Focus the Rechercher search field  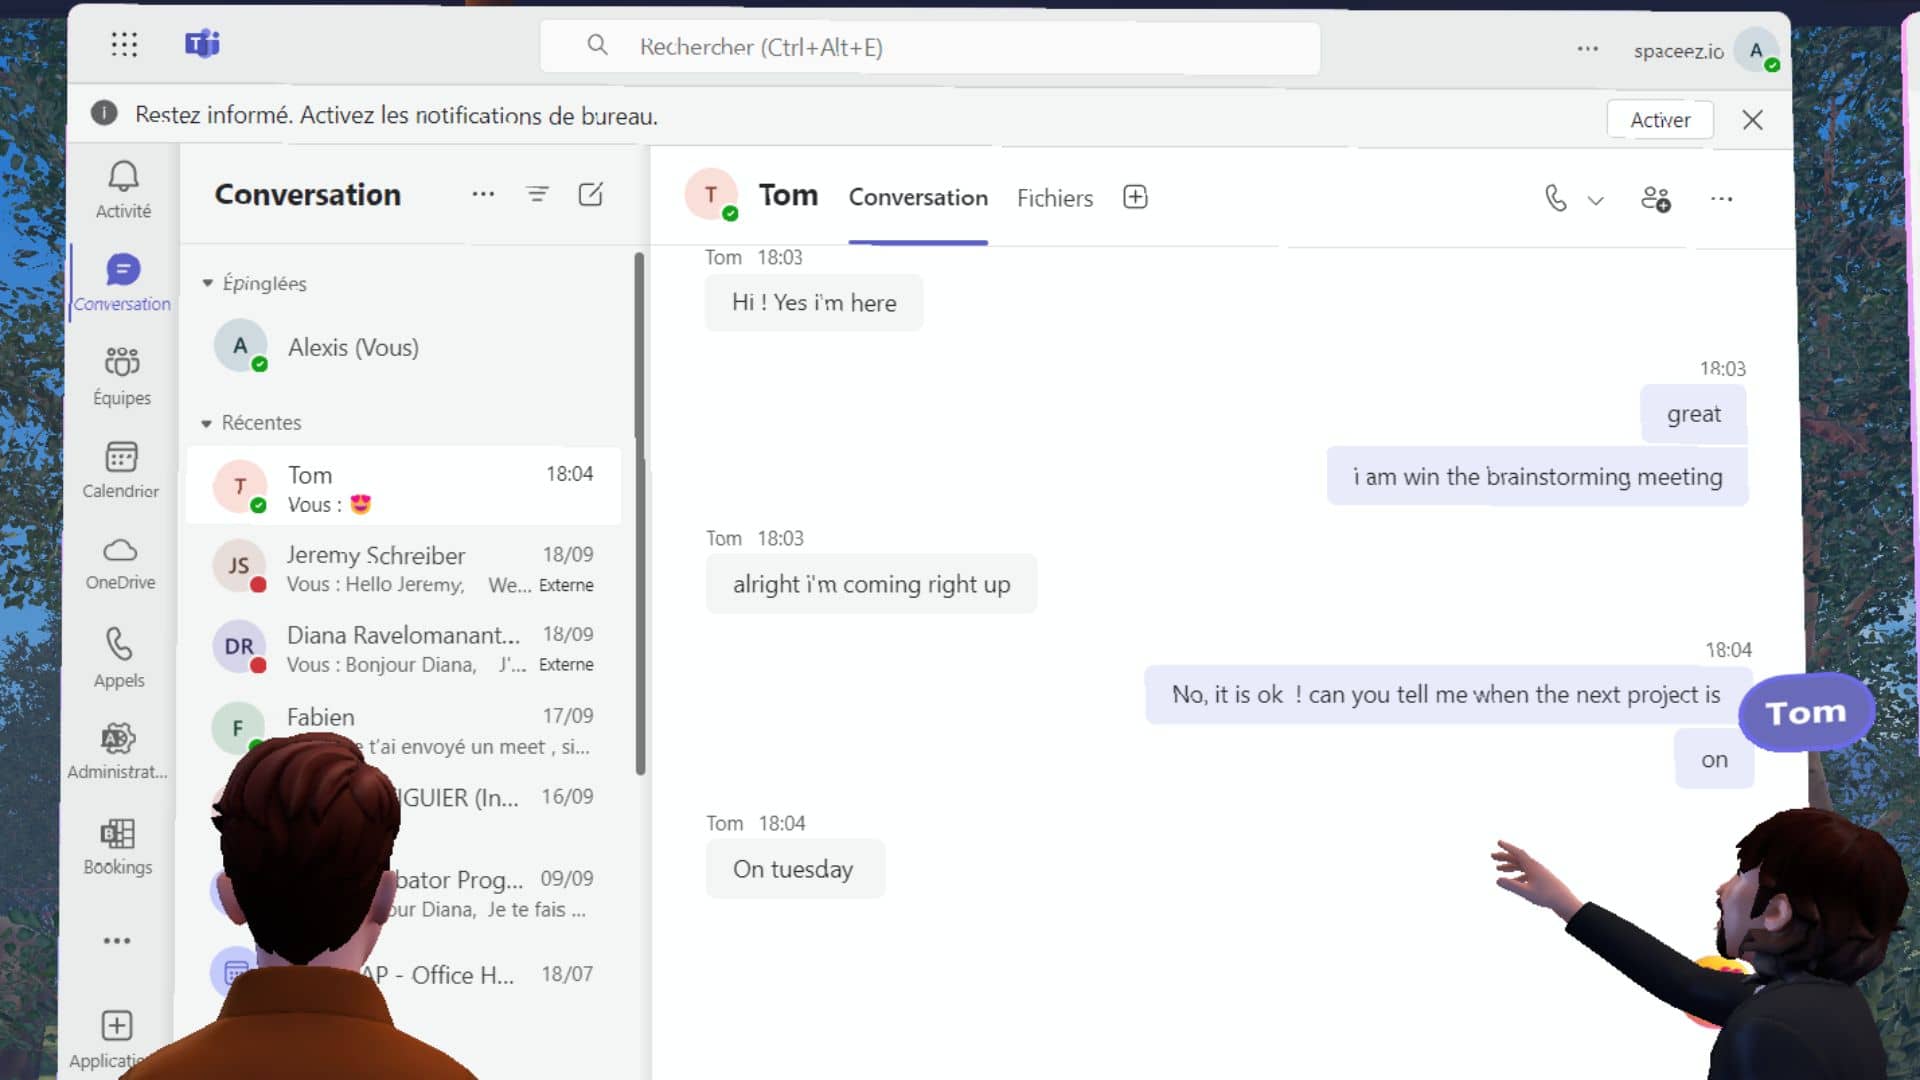[x=930, y=47]
